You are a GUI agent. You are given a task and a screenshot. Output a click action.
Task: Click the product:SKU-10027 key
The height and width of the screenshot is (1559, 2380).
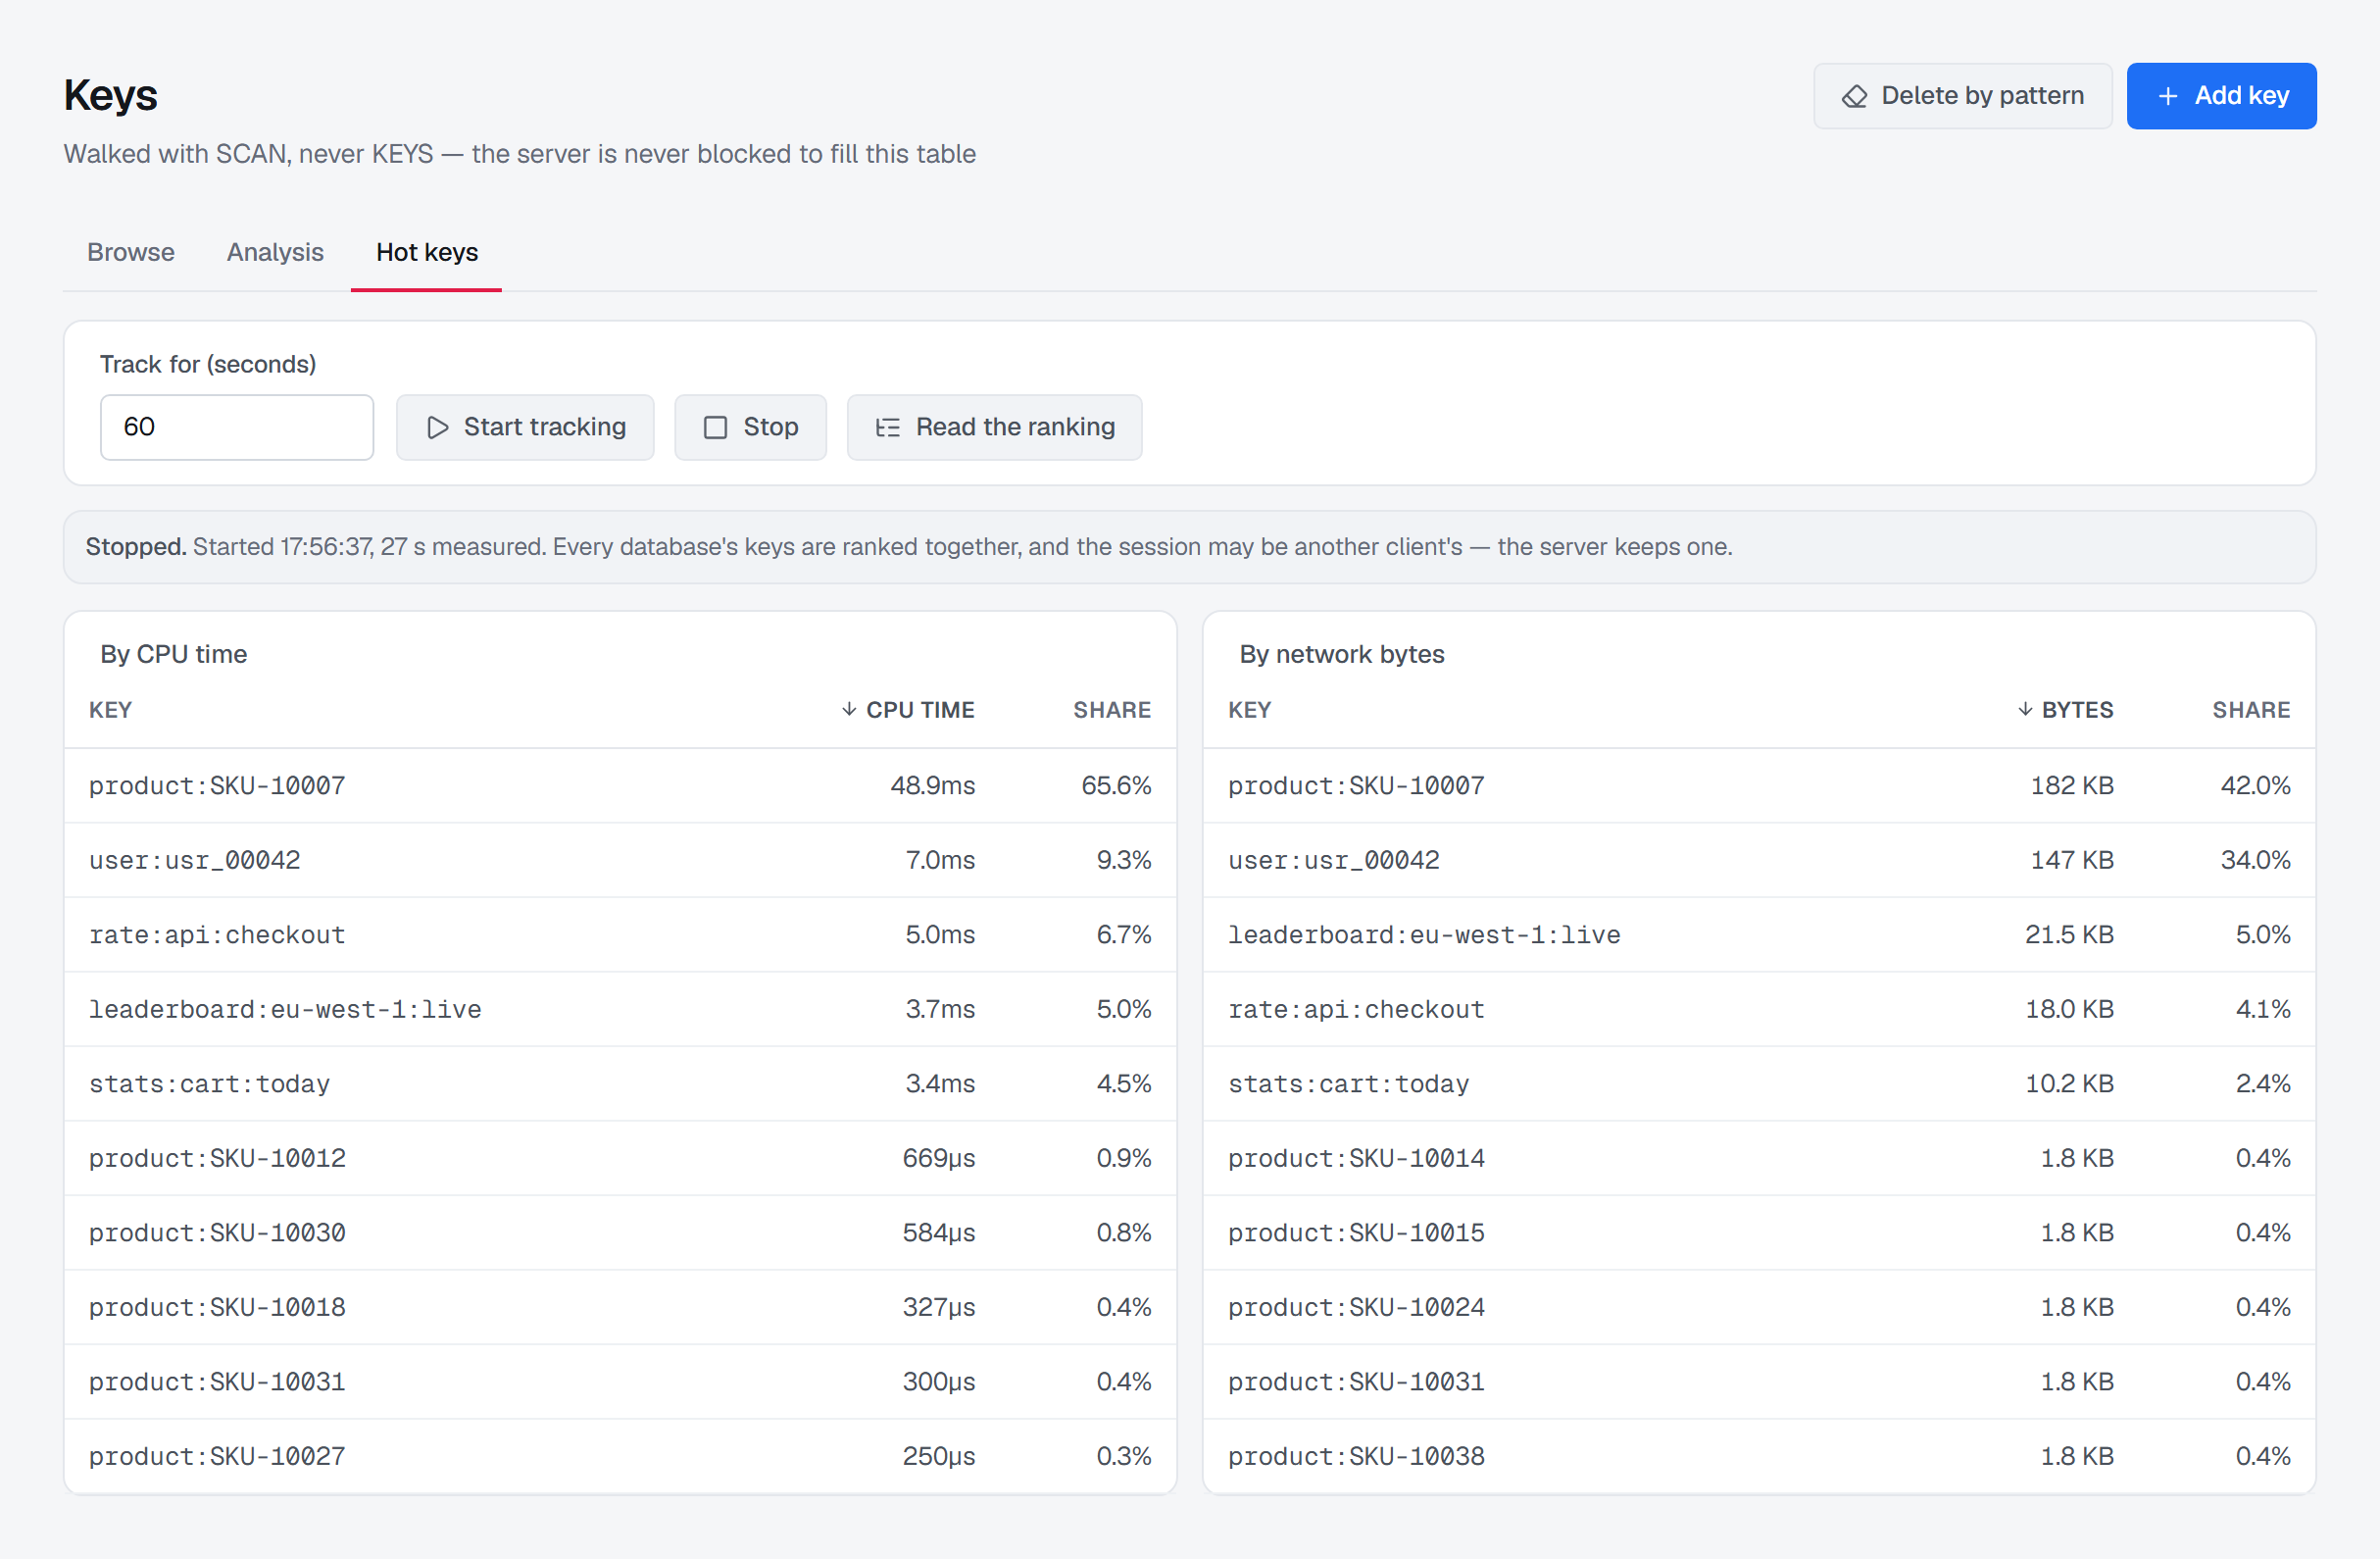[x=217, y=1456]
